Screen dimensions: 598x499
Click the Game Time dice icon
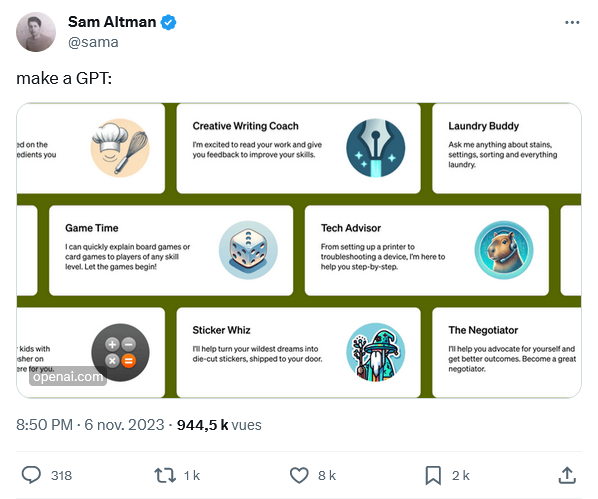point(248,250)
